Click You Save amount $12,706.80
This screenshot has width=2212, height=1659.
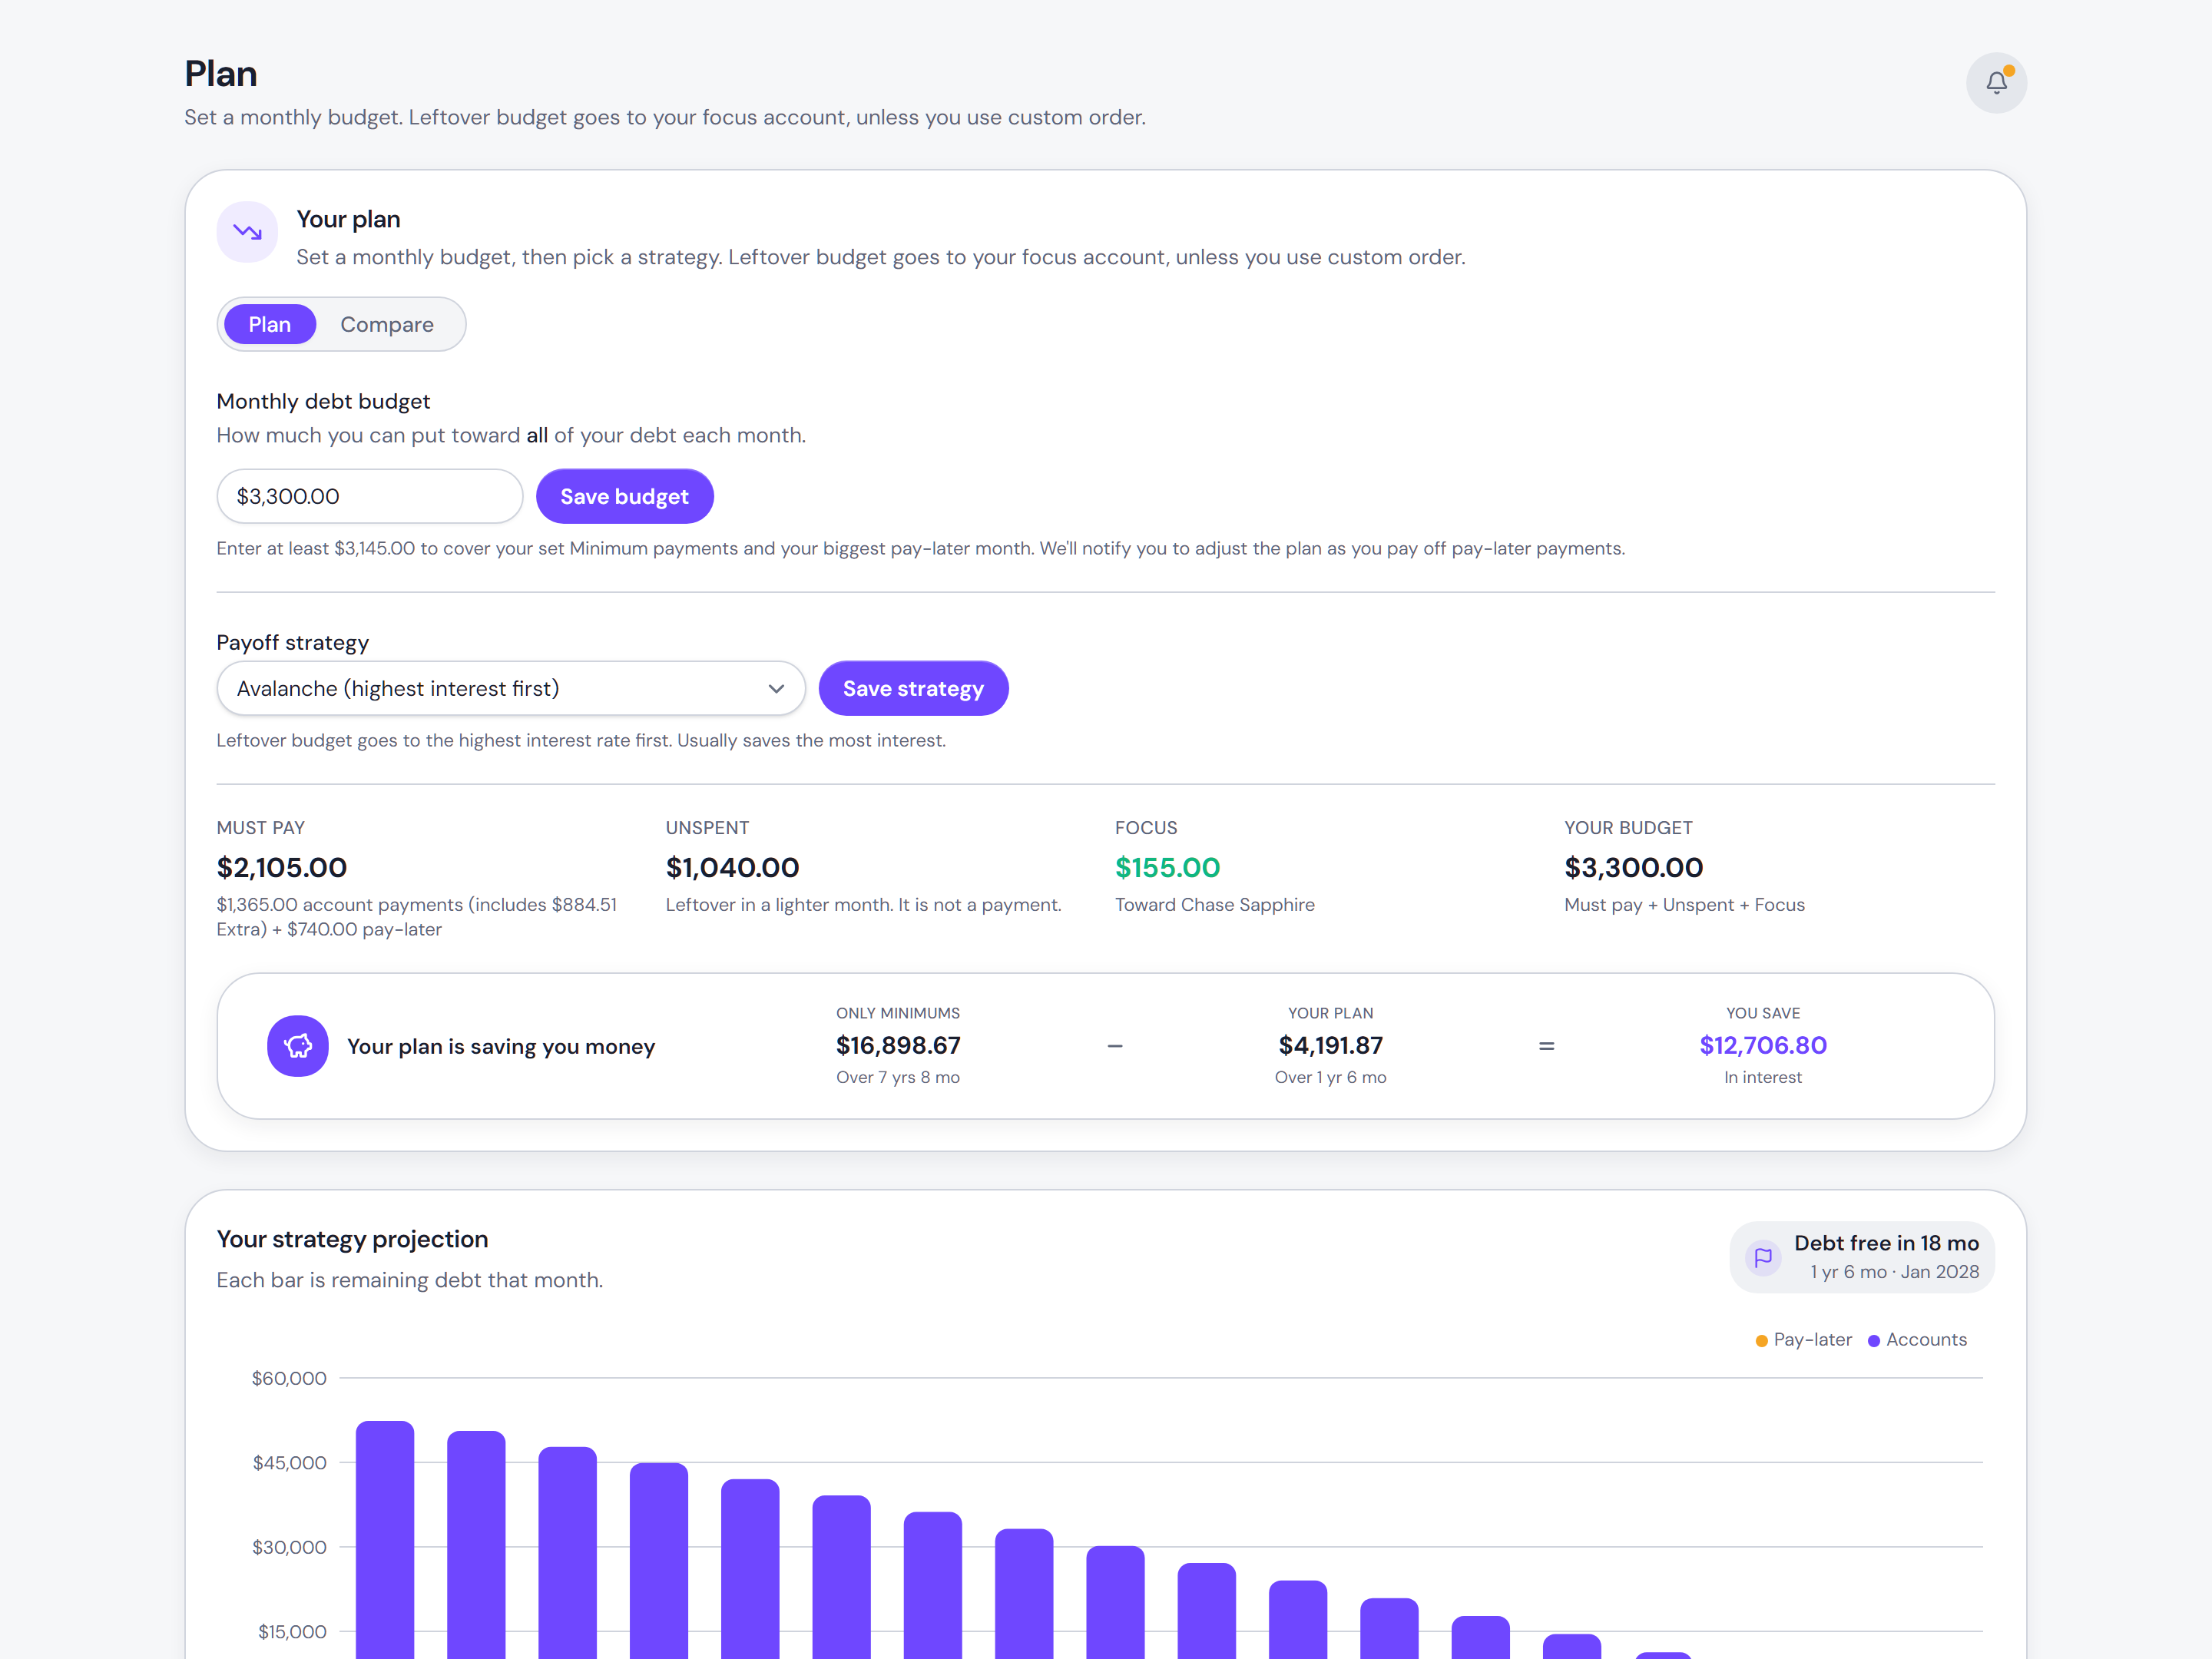(x=1763, y=1045)
